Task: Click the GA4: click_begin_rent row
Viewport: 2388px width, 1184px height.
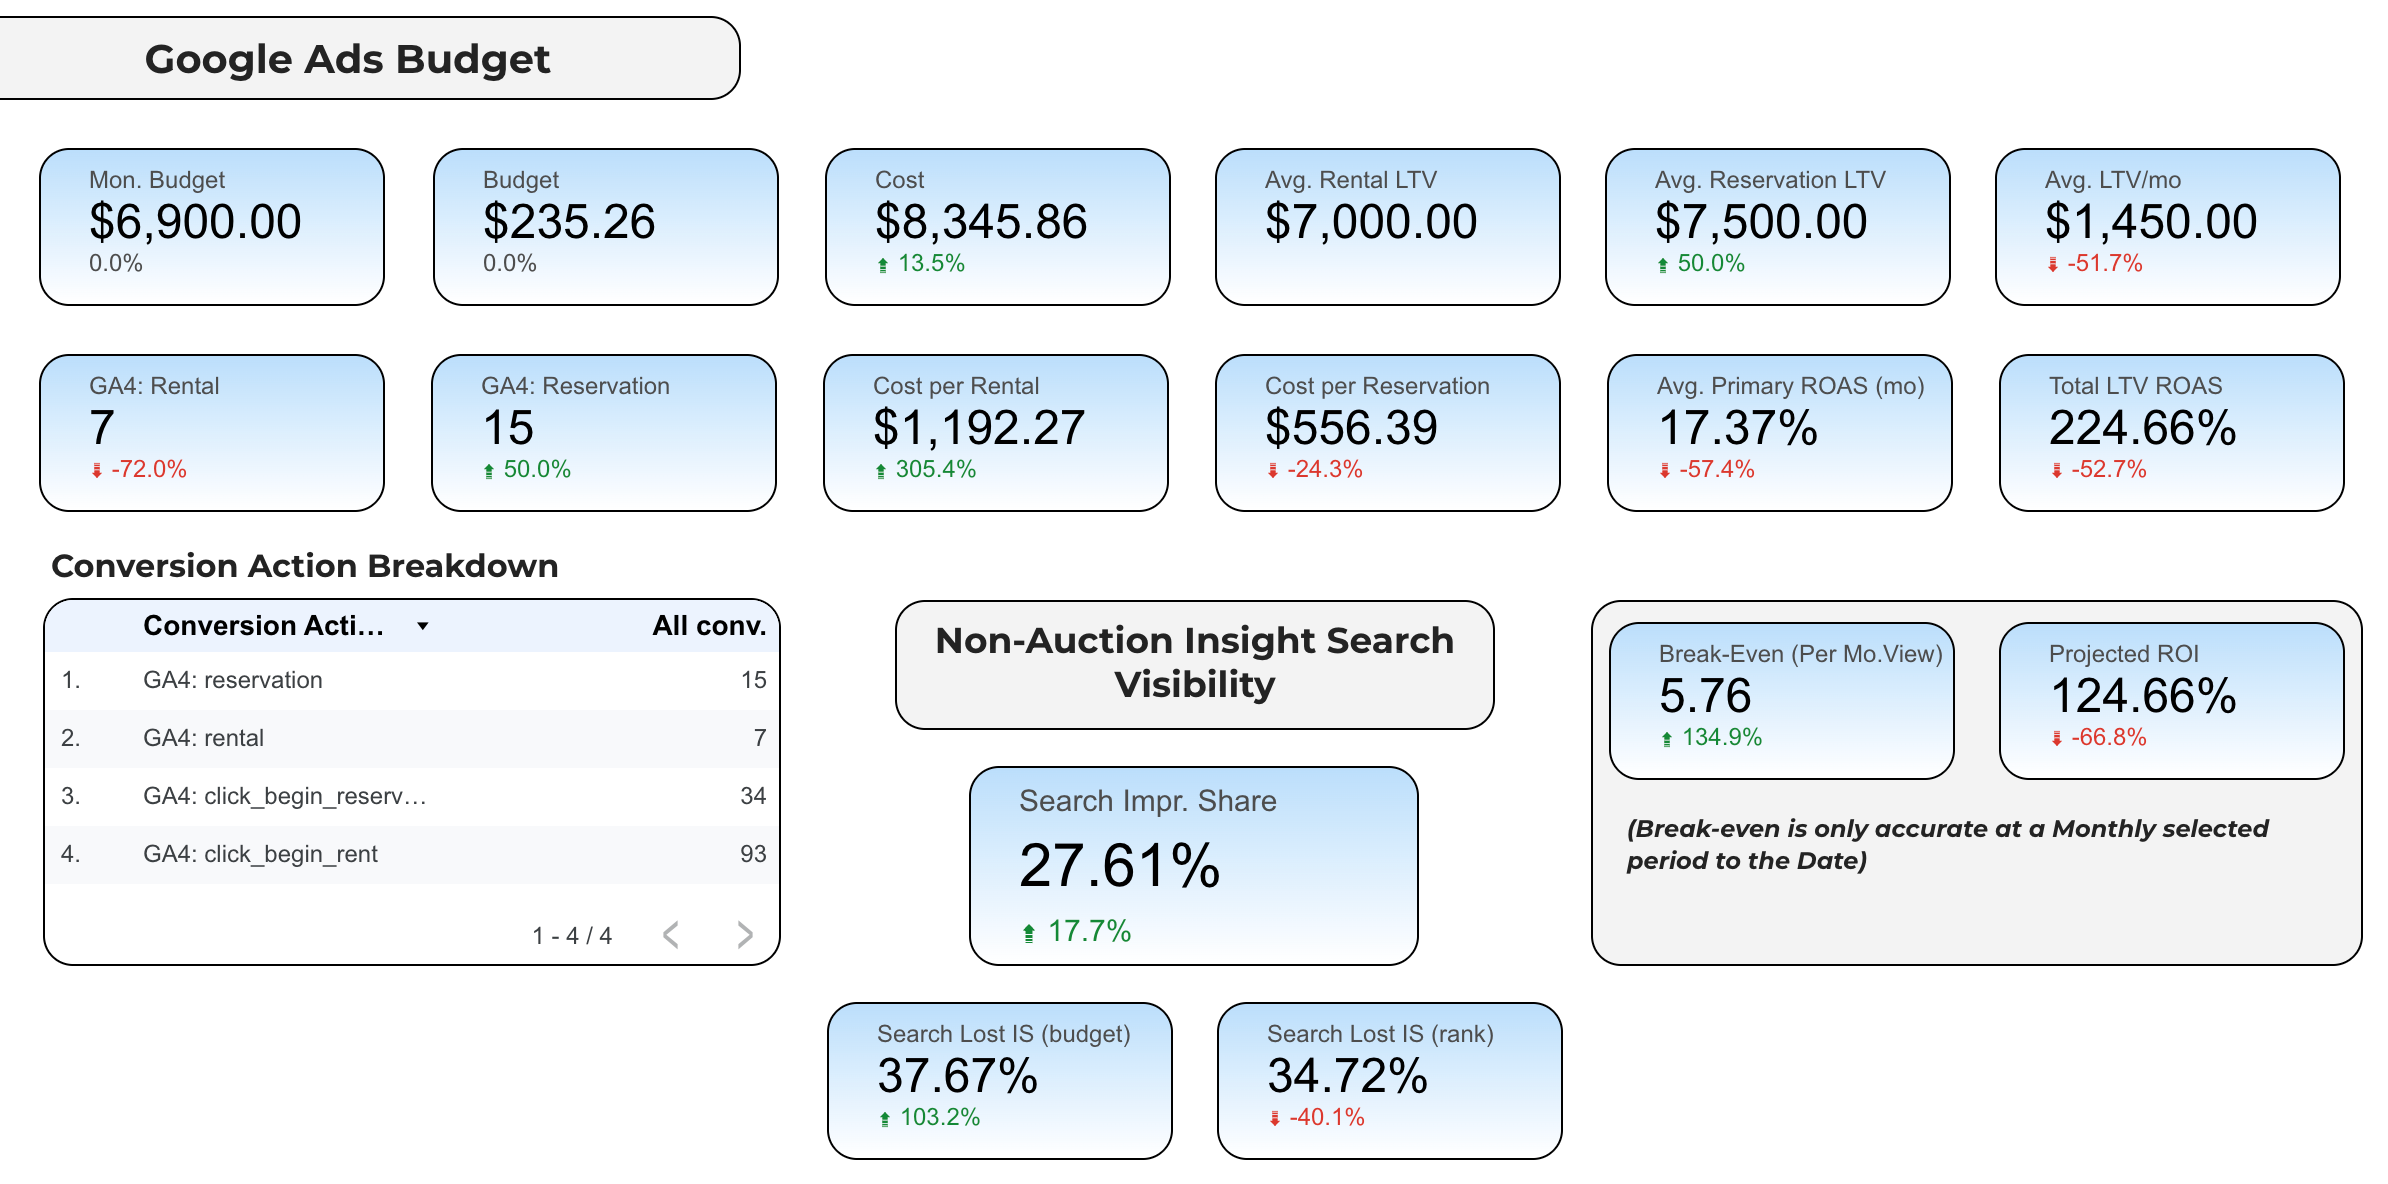Action: [x=412, y=854]
